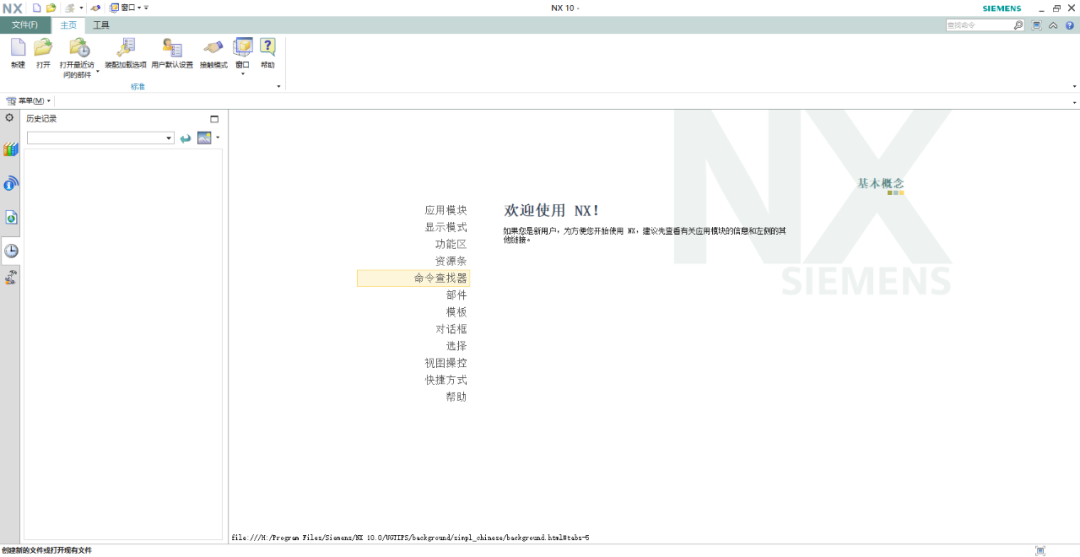Open the reuse library books tab
Viewport: 1080px width, 557px height.
point(10,149)
